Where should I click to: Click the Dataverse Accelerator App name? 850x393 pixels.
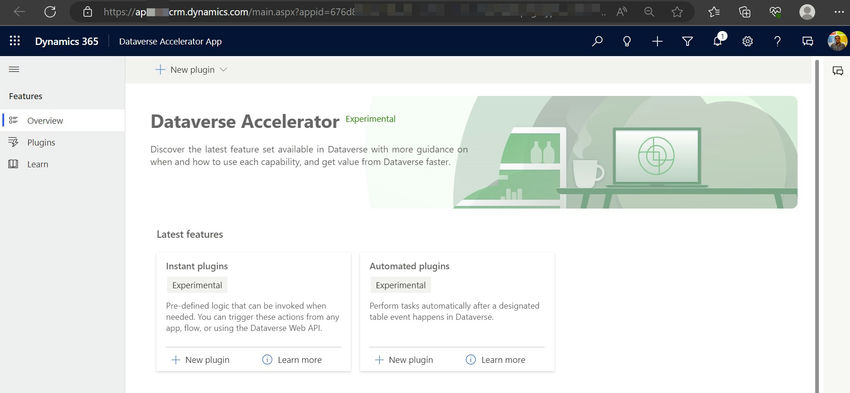(x=170, y=41)
